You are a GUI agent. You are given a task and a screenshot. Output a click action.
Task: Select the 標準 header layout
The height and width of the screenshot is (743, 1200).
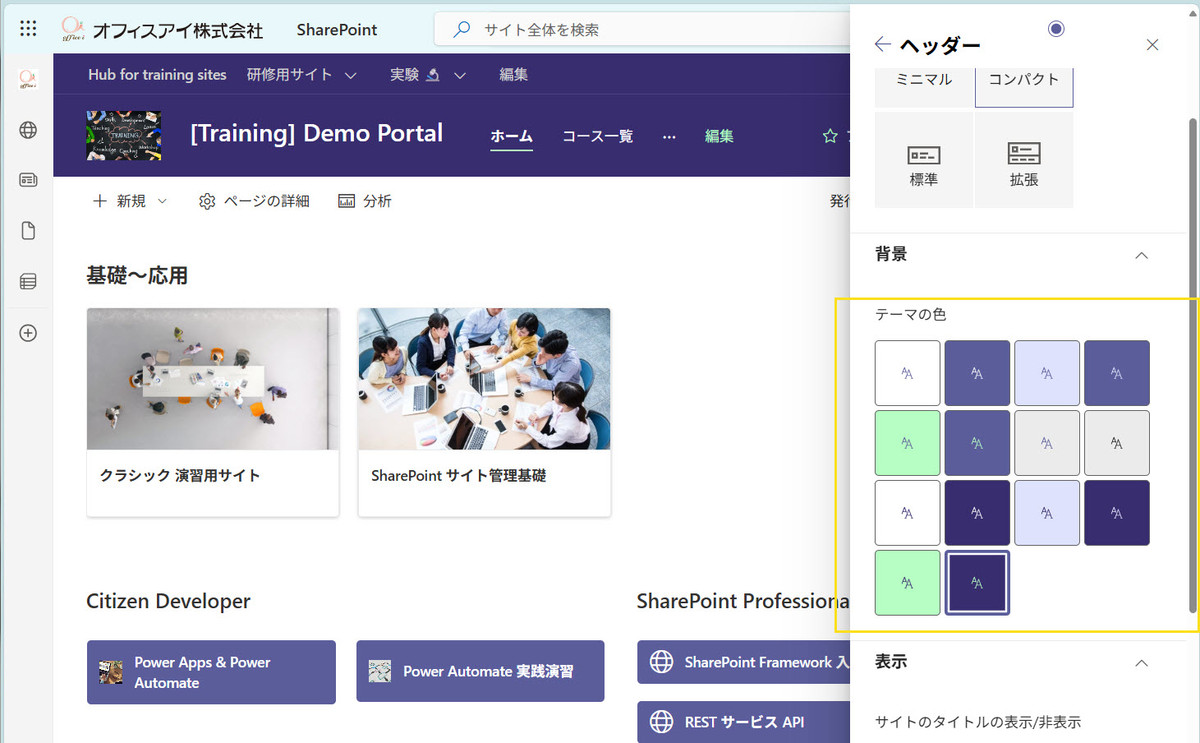click(x=924, y=160)
